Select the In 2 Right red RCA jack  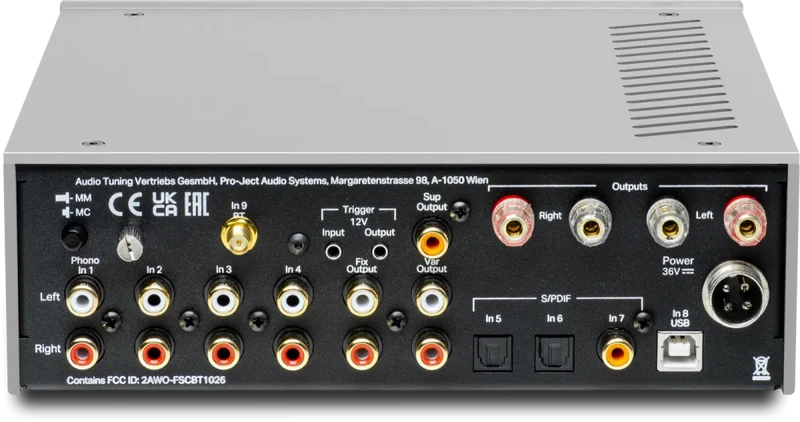pyautogui.click(x=154, y=350)
